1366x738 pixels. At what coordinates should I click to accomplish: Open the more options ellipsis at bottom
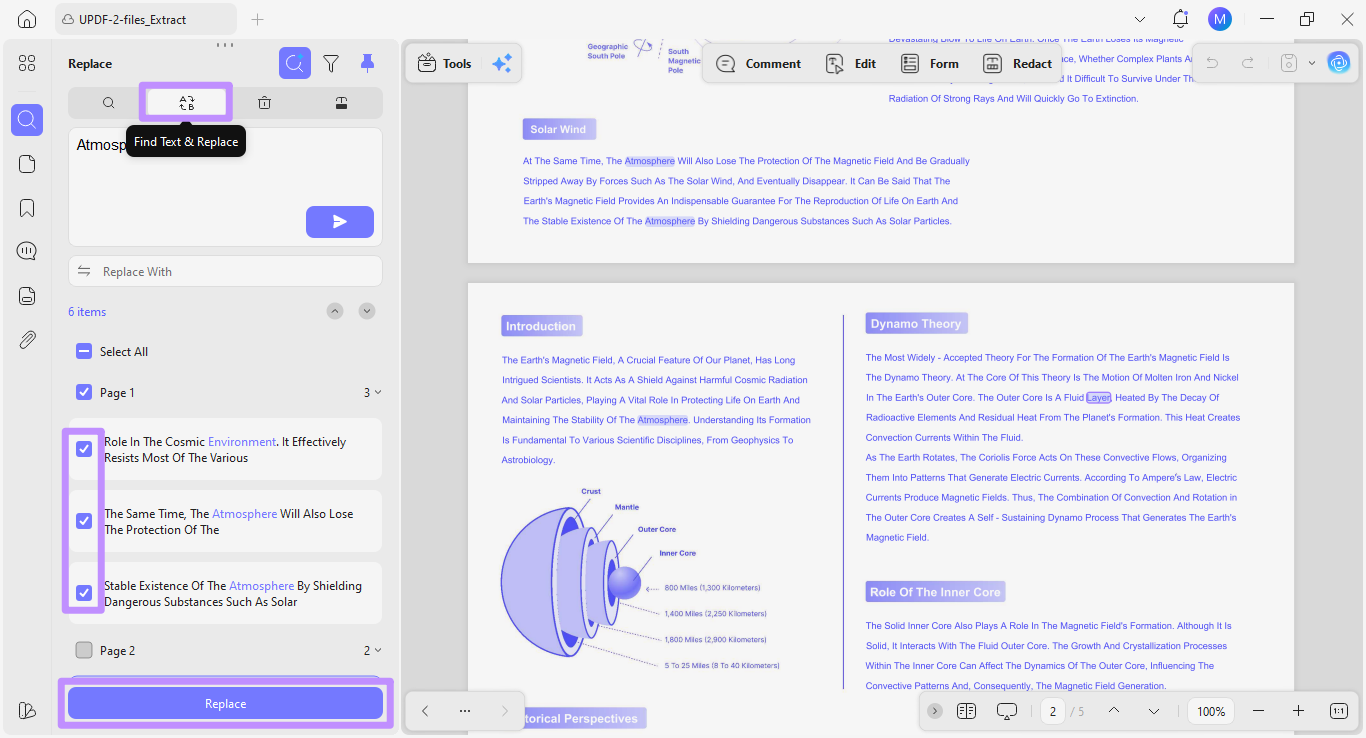(465, 711)
